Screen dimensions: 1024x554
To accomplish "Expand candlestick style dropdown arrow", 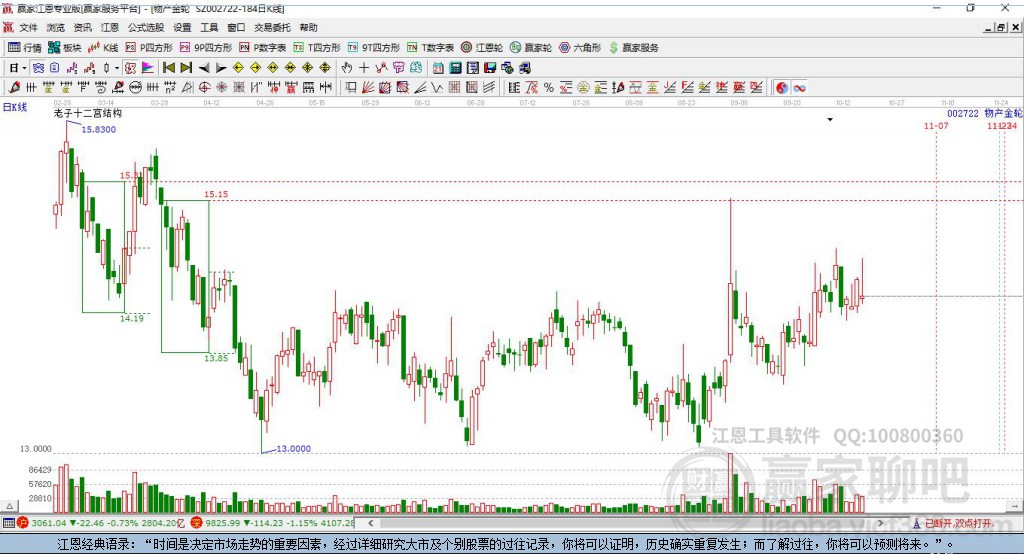I will coord(117,68).
